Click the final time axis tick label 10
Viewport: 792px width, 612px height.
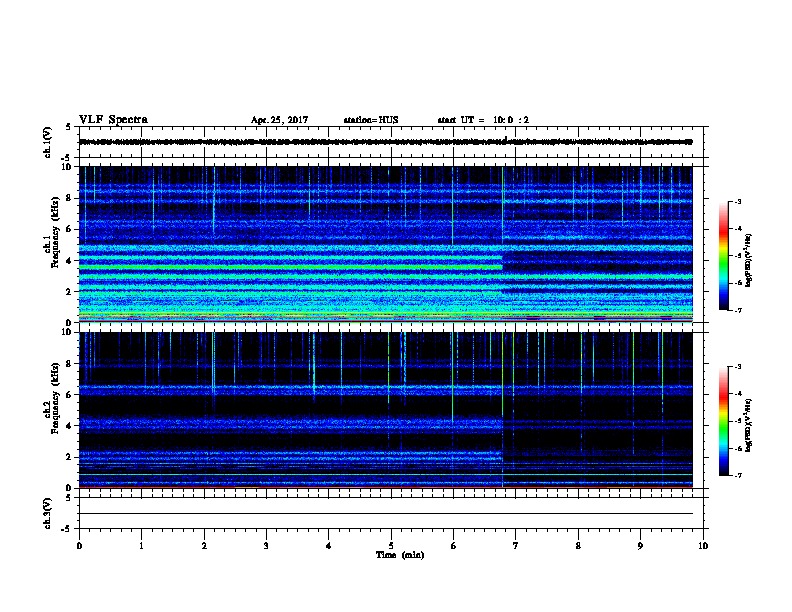click(x=703, y=546)
